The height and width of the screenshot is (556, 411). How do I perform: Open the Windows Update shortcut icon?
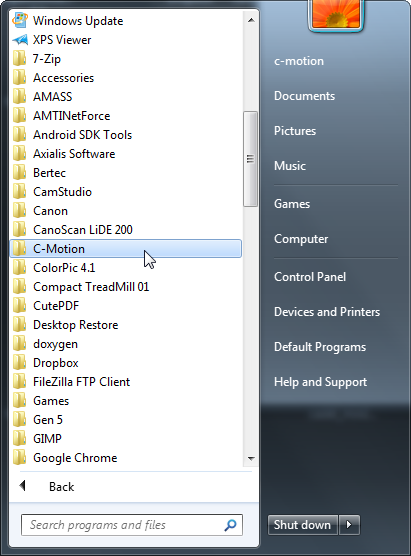tap(20, 20)
